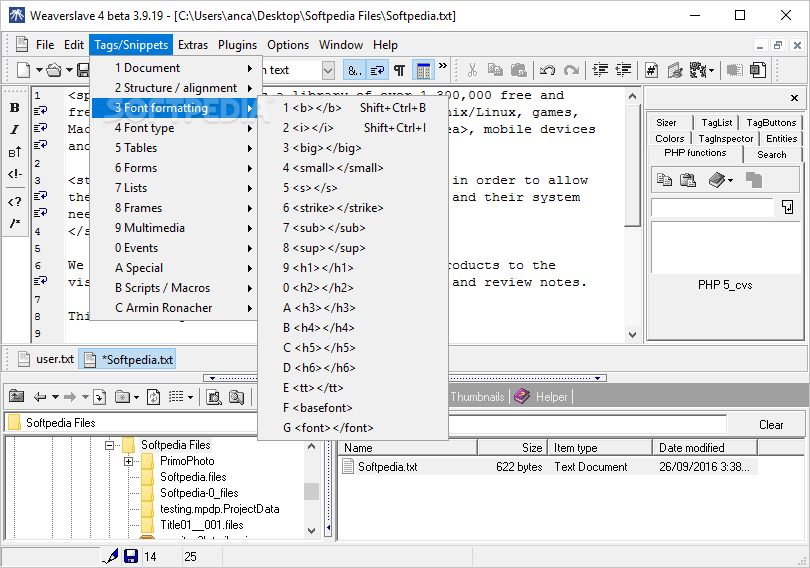The width and height of the screenshot is (810, 568).
Task: Open dropdown arrow next to gears icon
Action: tap(711, 70)
